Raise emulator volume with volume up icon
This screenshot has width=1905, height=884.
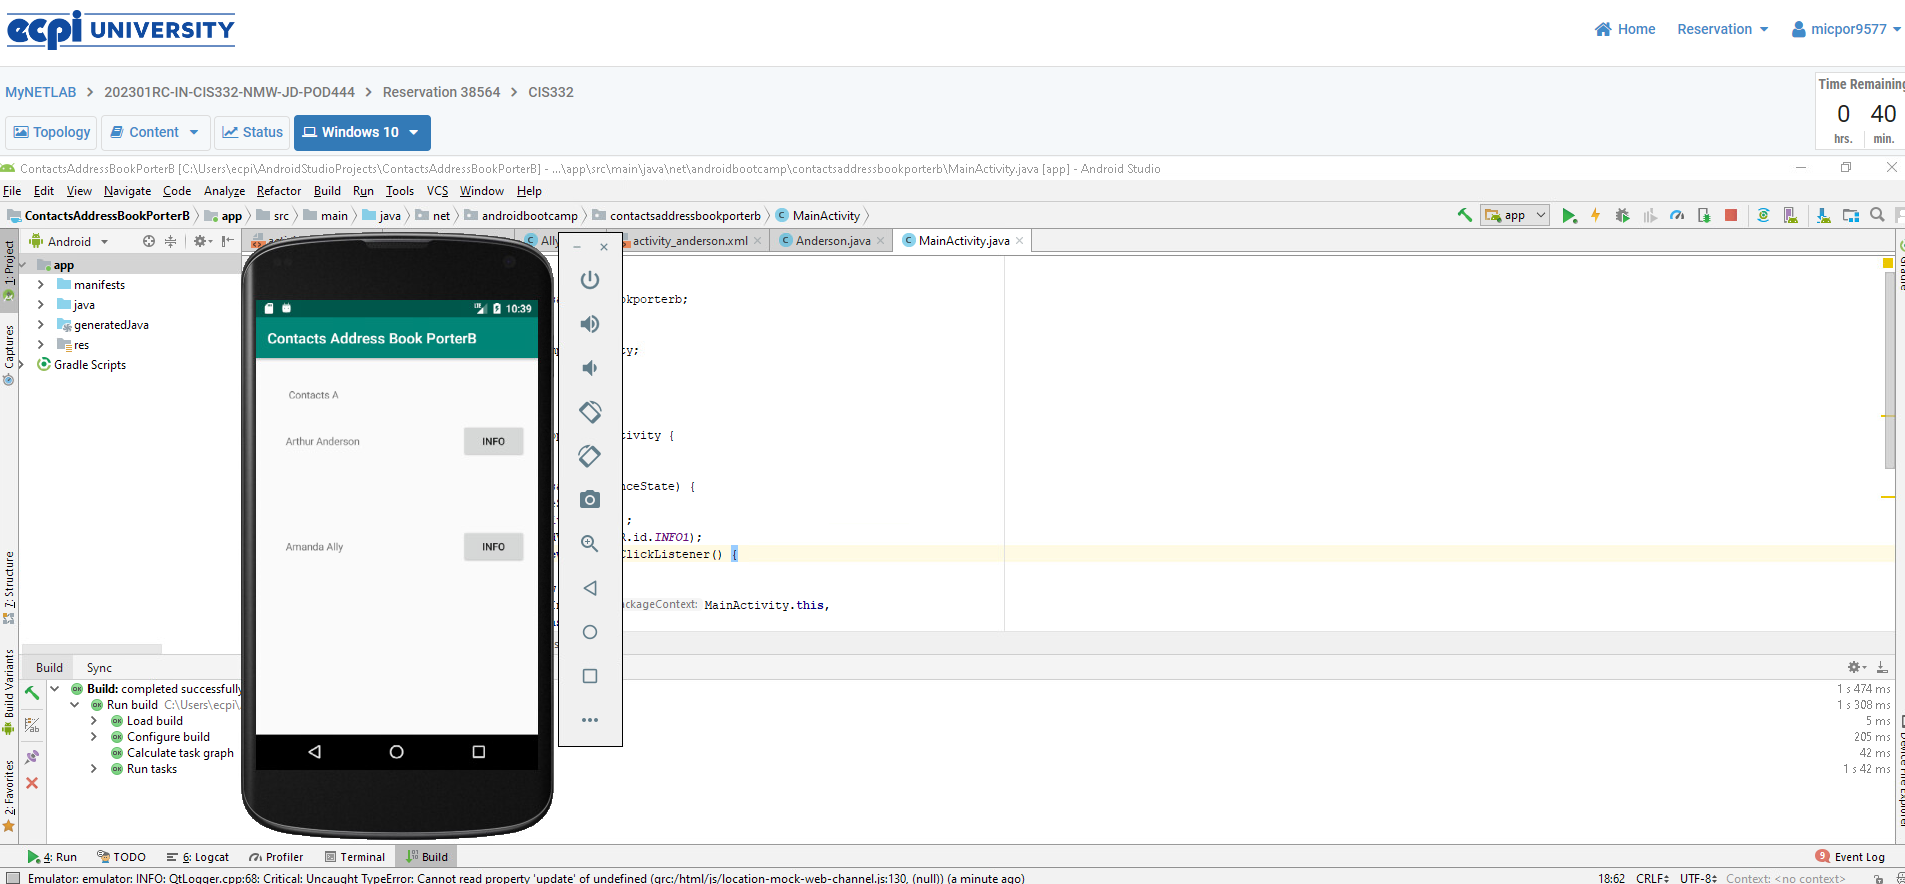click(x=590, y=324)
